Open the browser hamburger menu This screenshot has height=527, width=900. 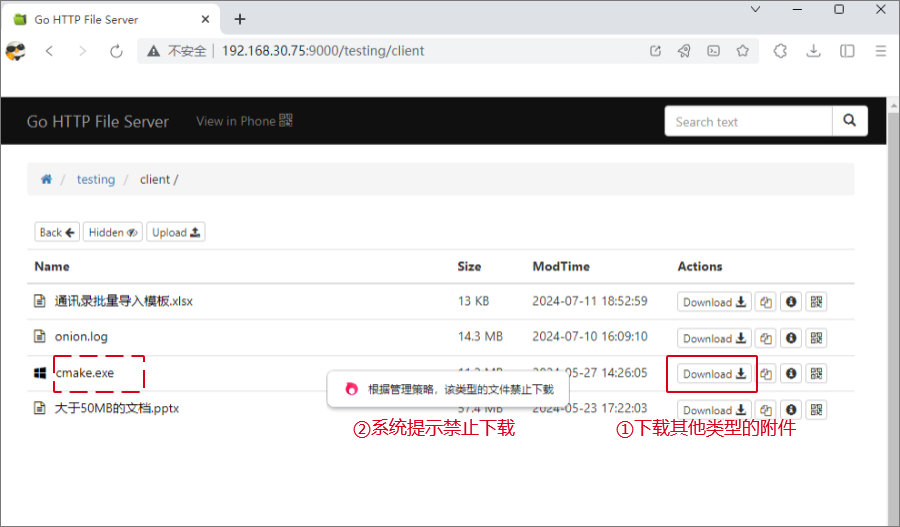(880, 51)
